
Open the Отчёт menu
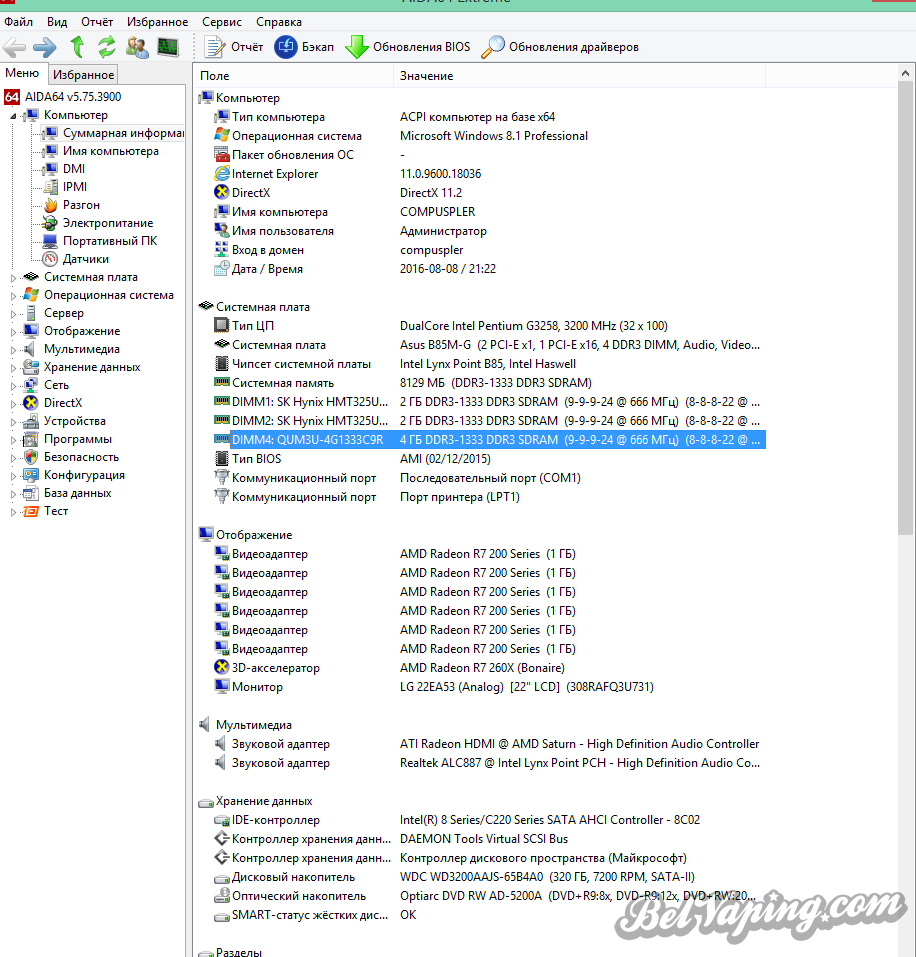97,22
